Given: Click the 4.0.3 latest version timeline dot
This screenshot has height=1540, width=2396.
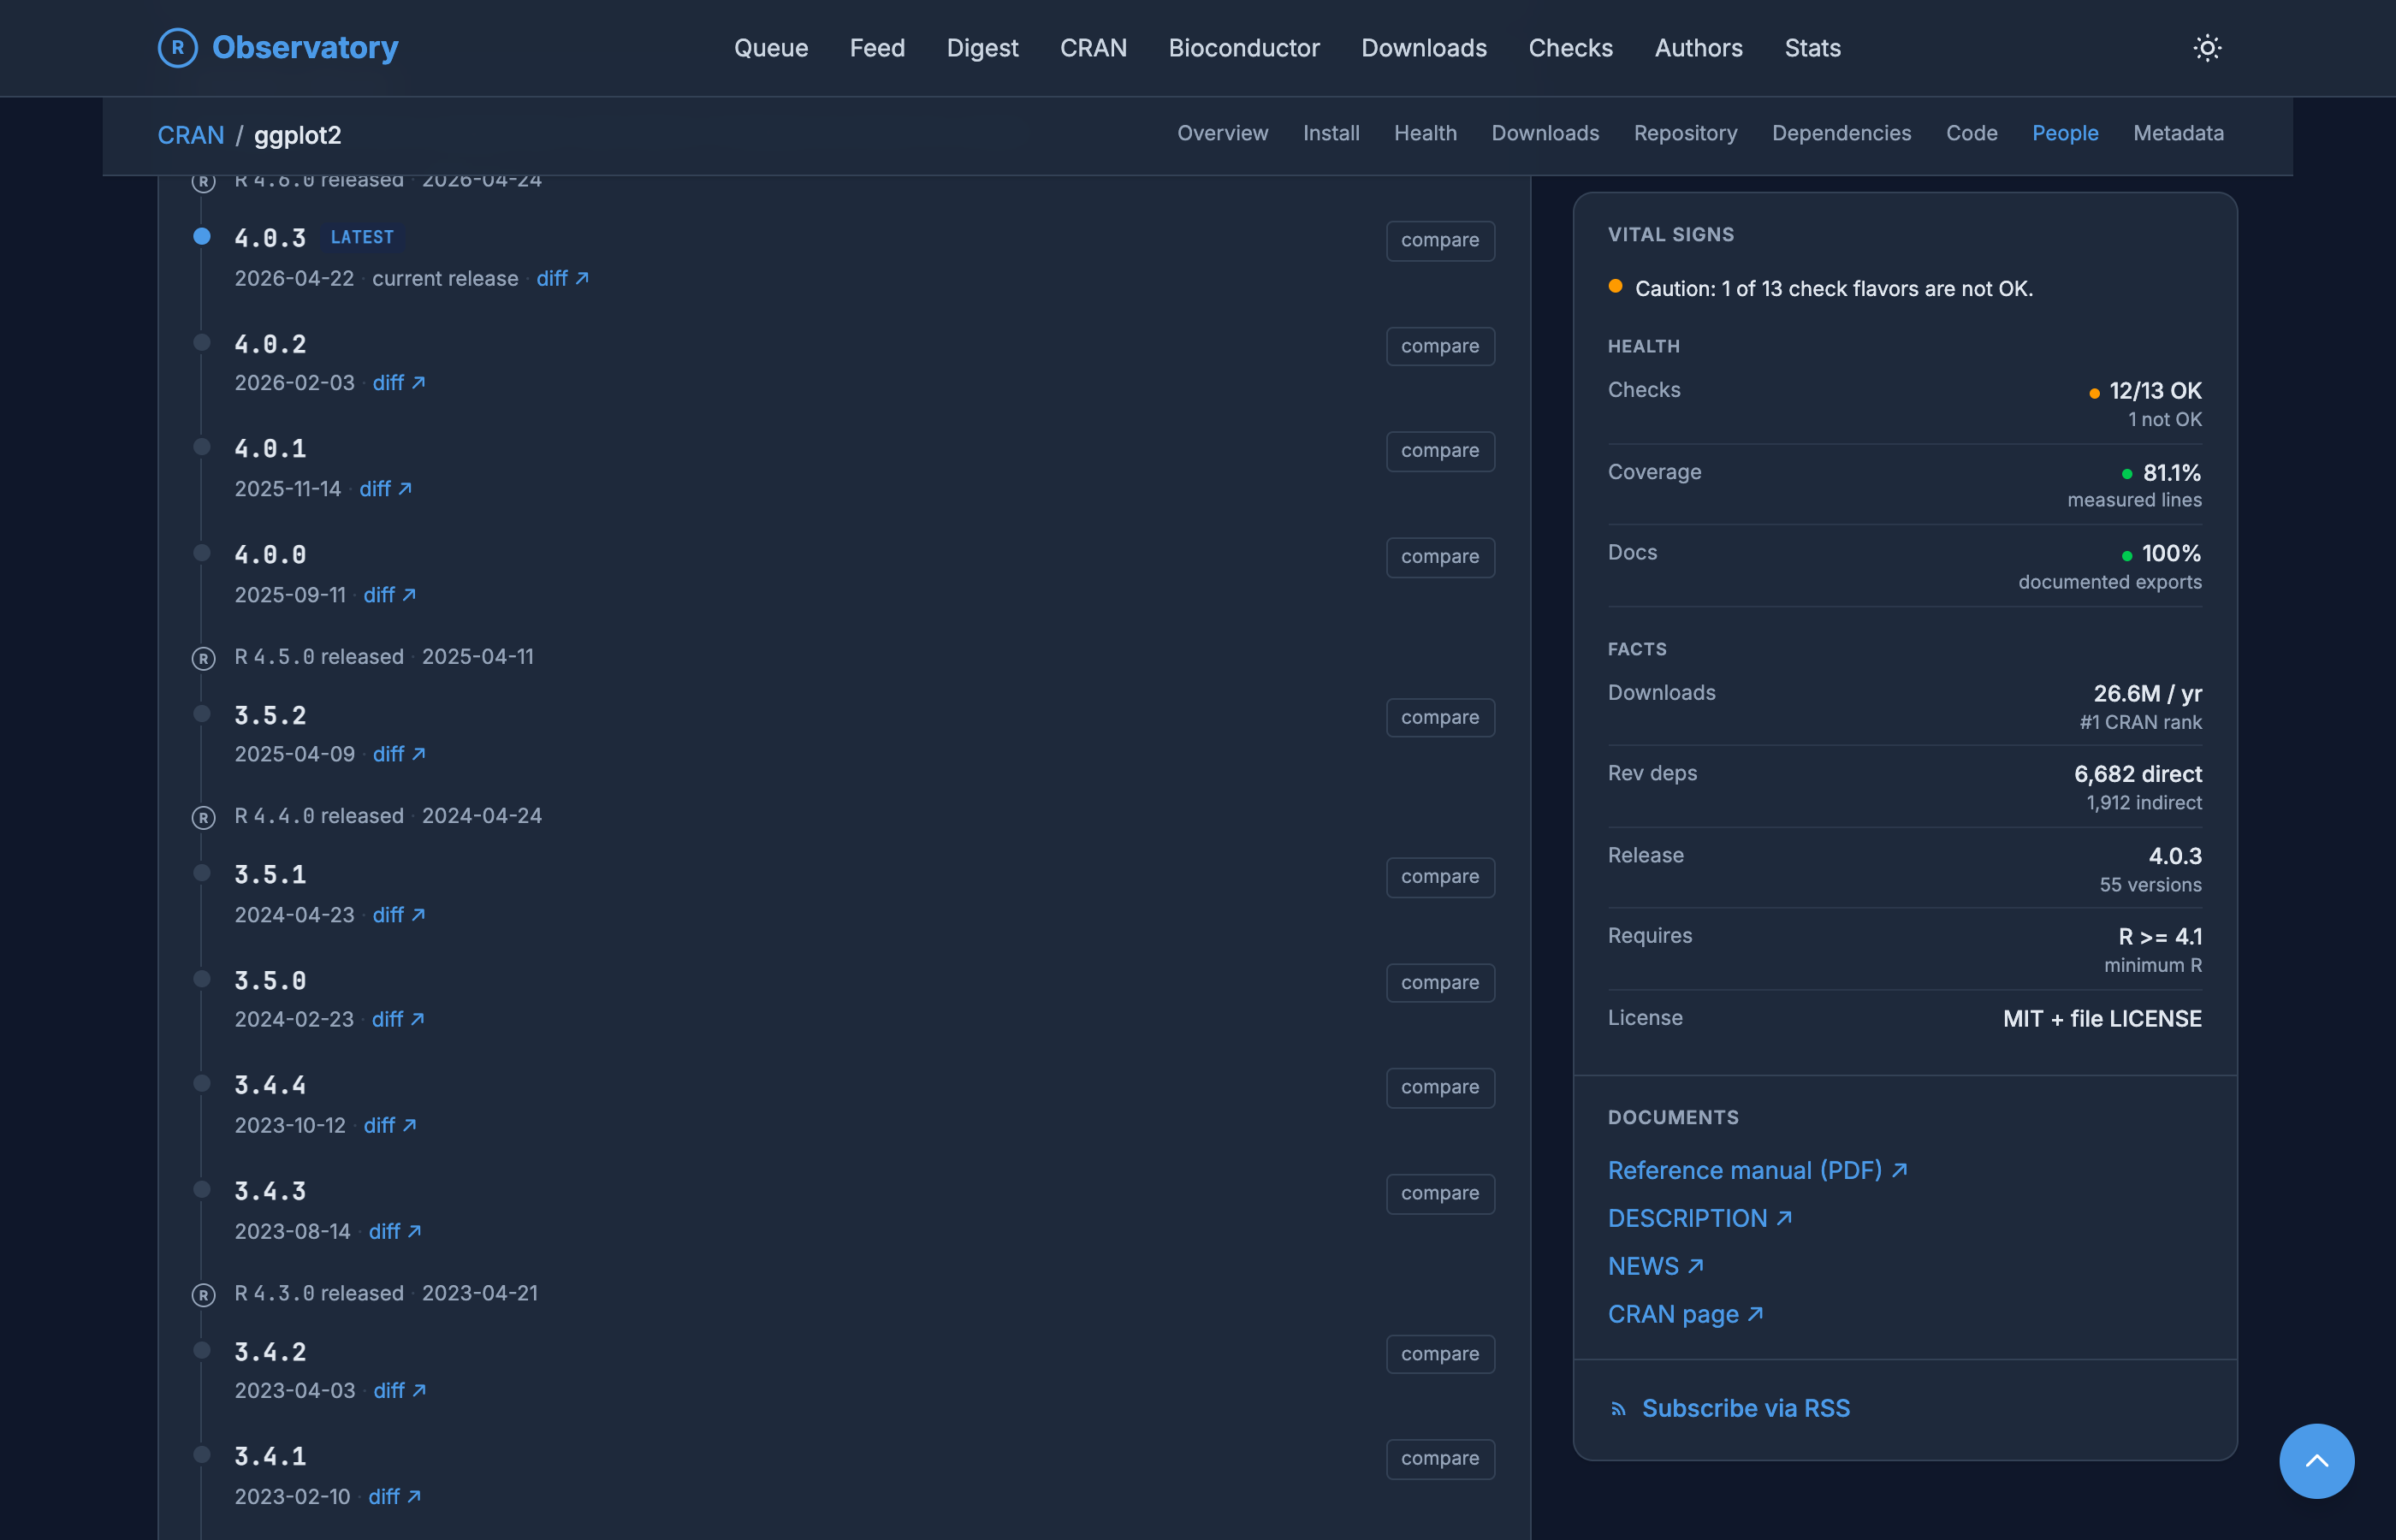Looking at the screenshot, I should (202, 236).
